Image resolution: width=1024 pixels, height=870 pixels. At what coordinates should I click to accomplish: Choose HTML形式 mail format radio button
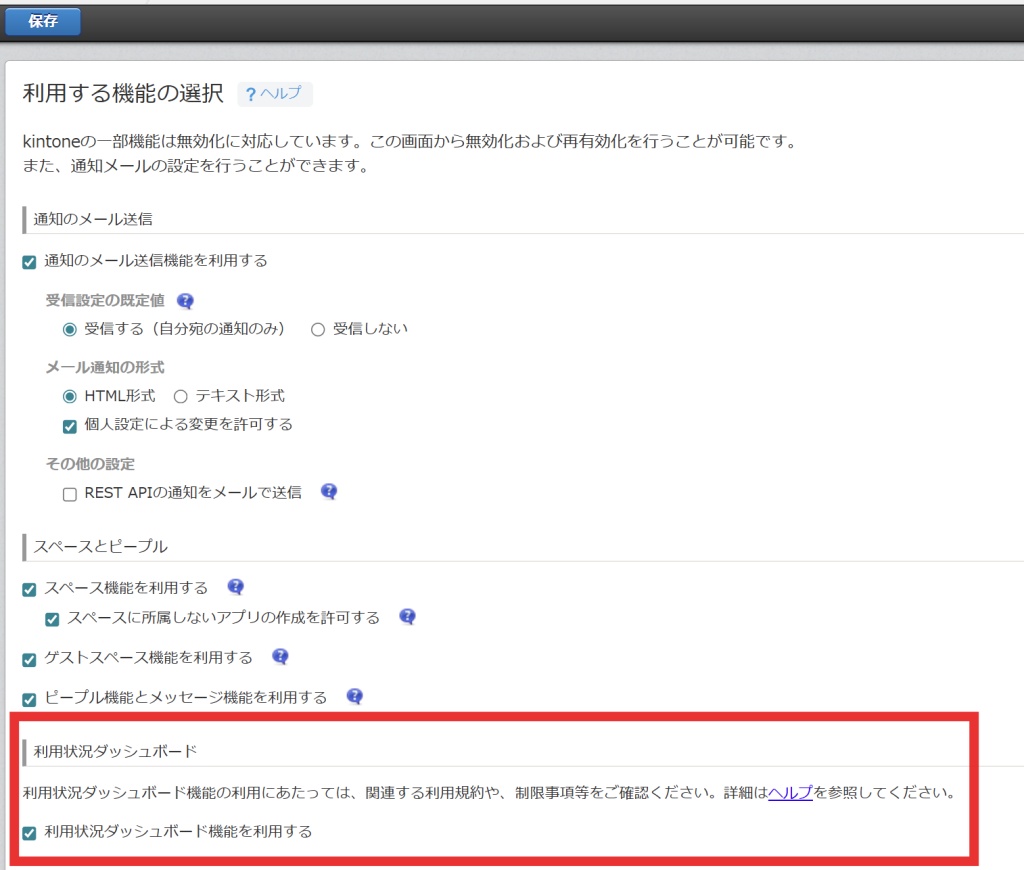click(69, 396)
